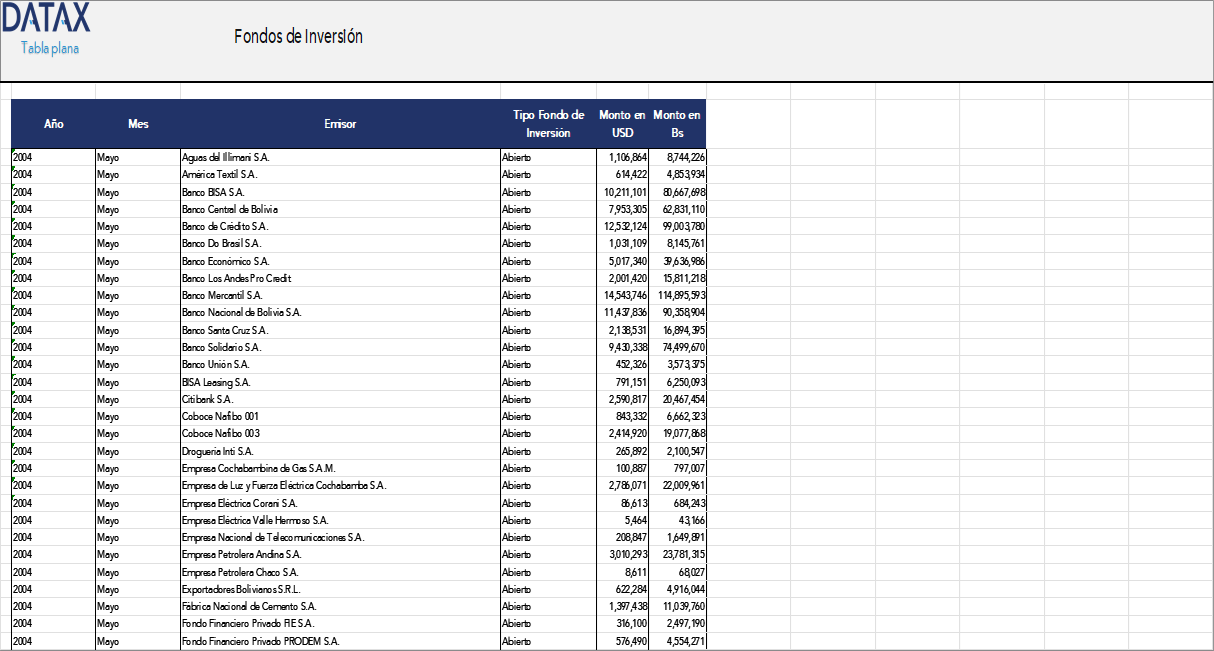Click the "Monto en USD" column header

click(x=622, y=124)
